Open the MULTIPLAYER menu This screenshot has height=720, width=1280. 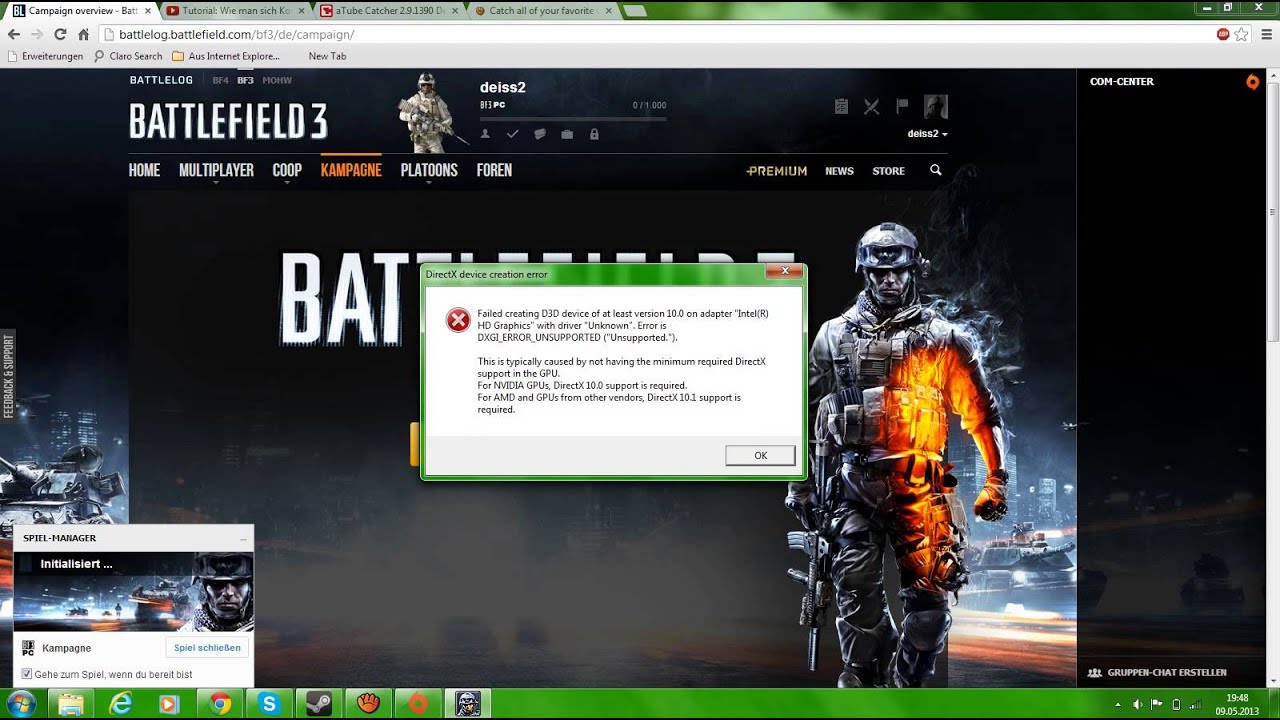216,170
